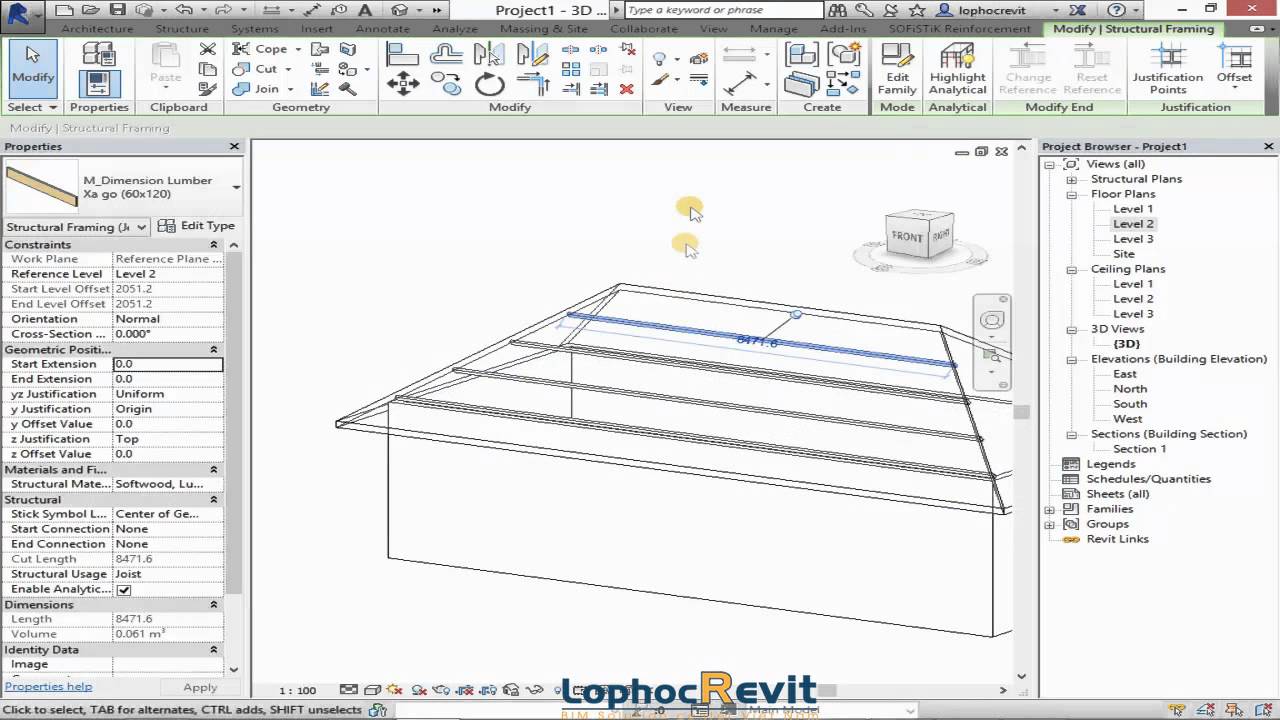Collapse the Constraints section
This screenshot has width=1280, height=720.
[x=213, y=244]
